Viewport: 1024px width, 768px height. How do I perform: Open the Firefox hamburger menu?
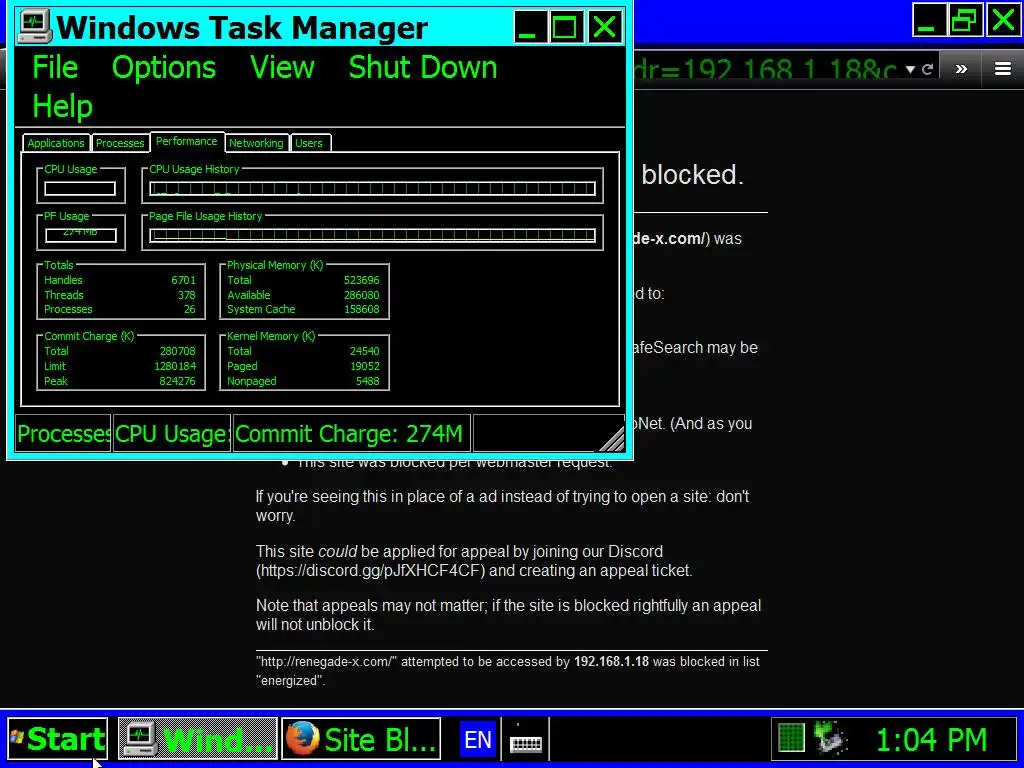(1003, 69)
